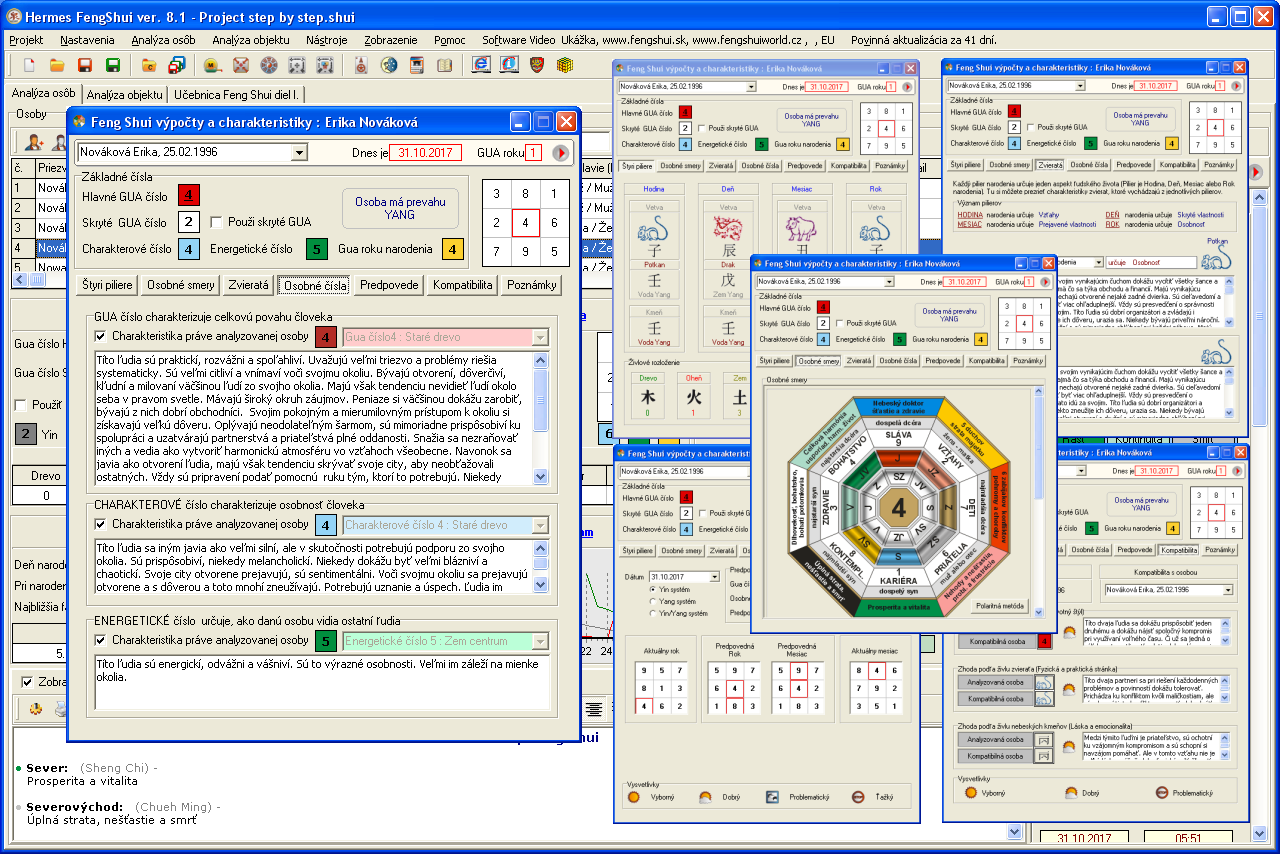Viewport: 1280px width, 854px height.
Task: Click the yellow Gua roku narodenia 4 swatch
Action: [x=454, y=249]
